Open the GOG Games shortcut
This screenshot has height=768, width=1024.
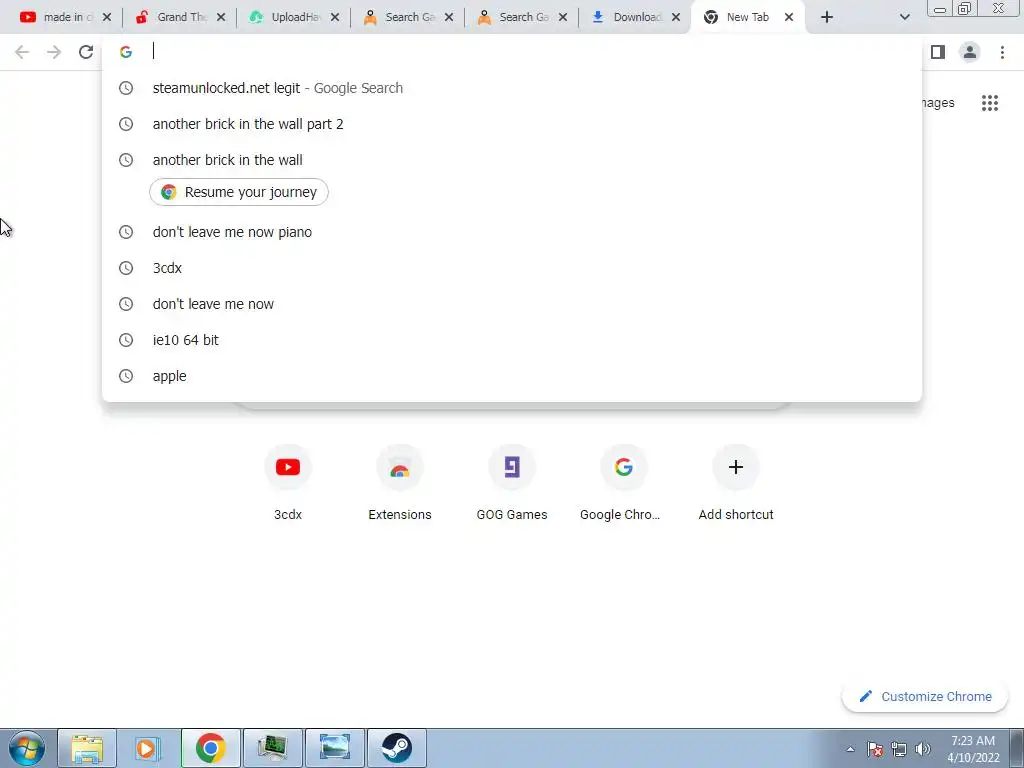(x=512, y=483)
